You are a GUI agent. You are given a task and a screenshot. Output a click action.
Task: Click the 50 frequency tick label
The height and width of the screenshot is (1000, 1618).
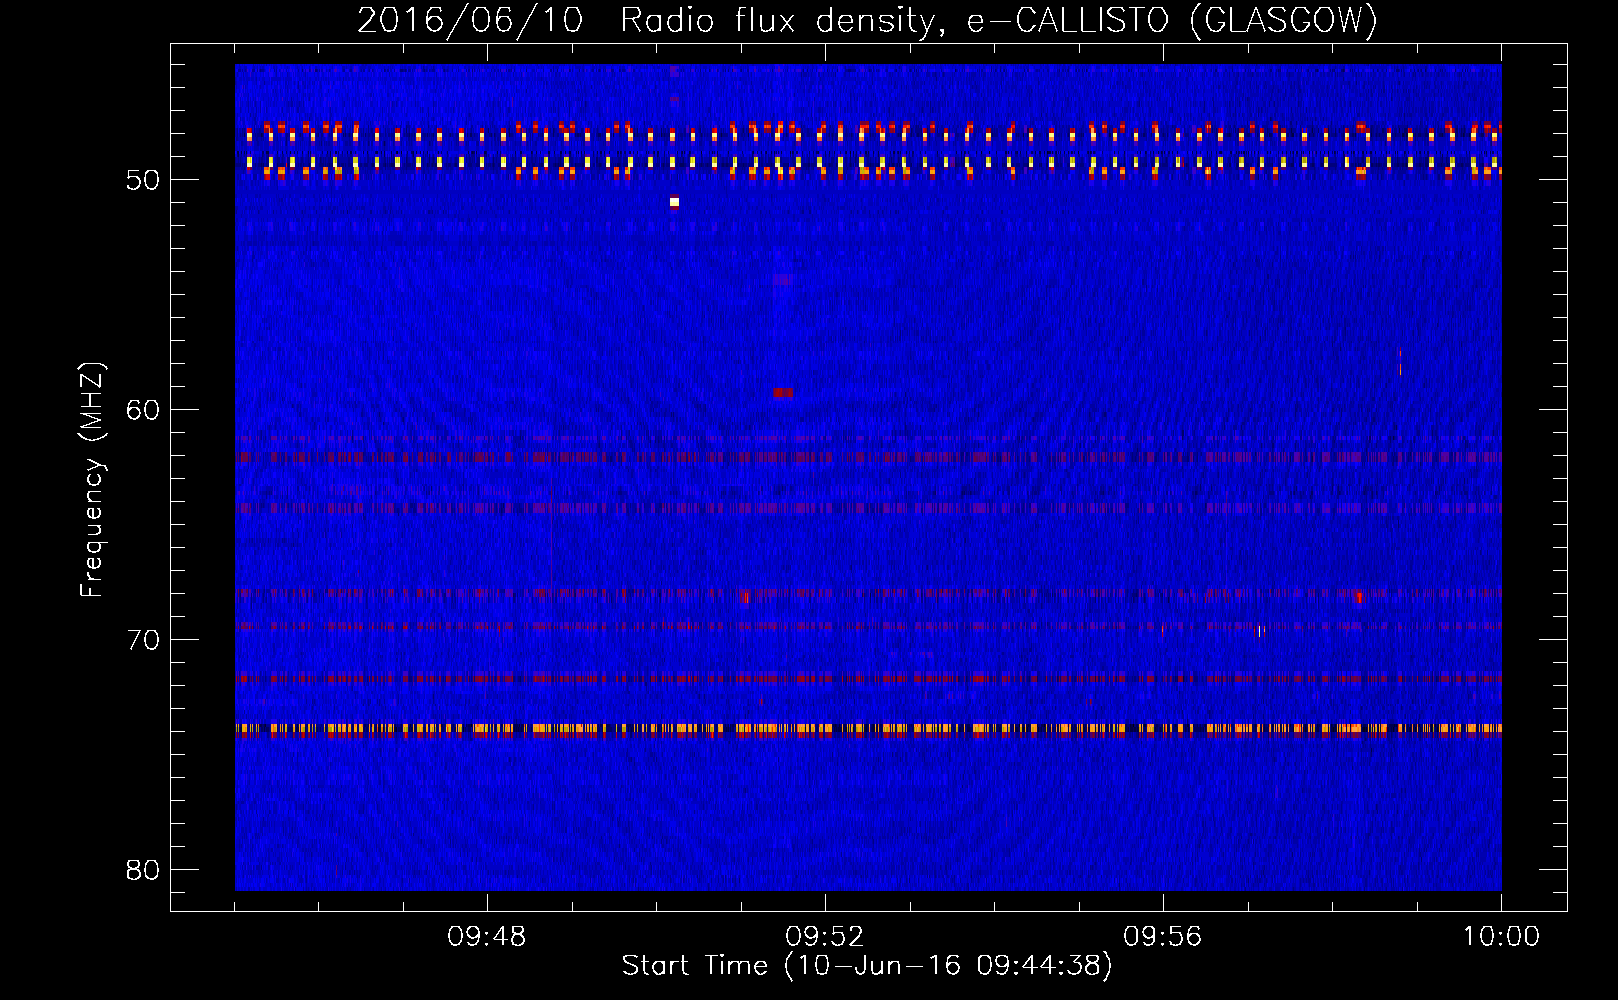coord(143,180)
